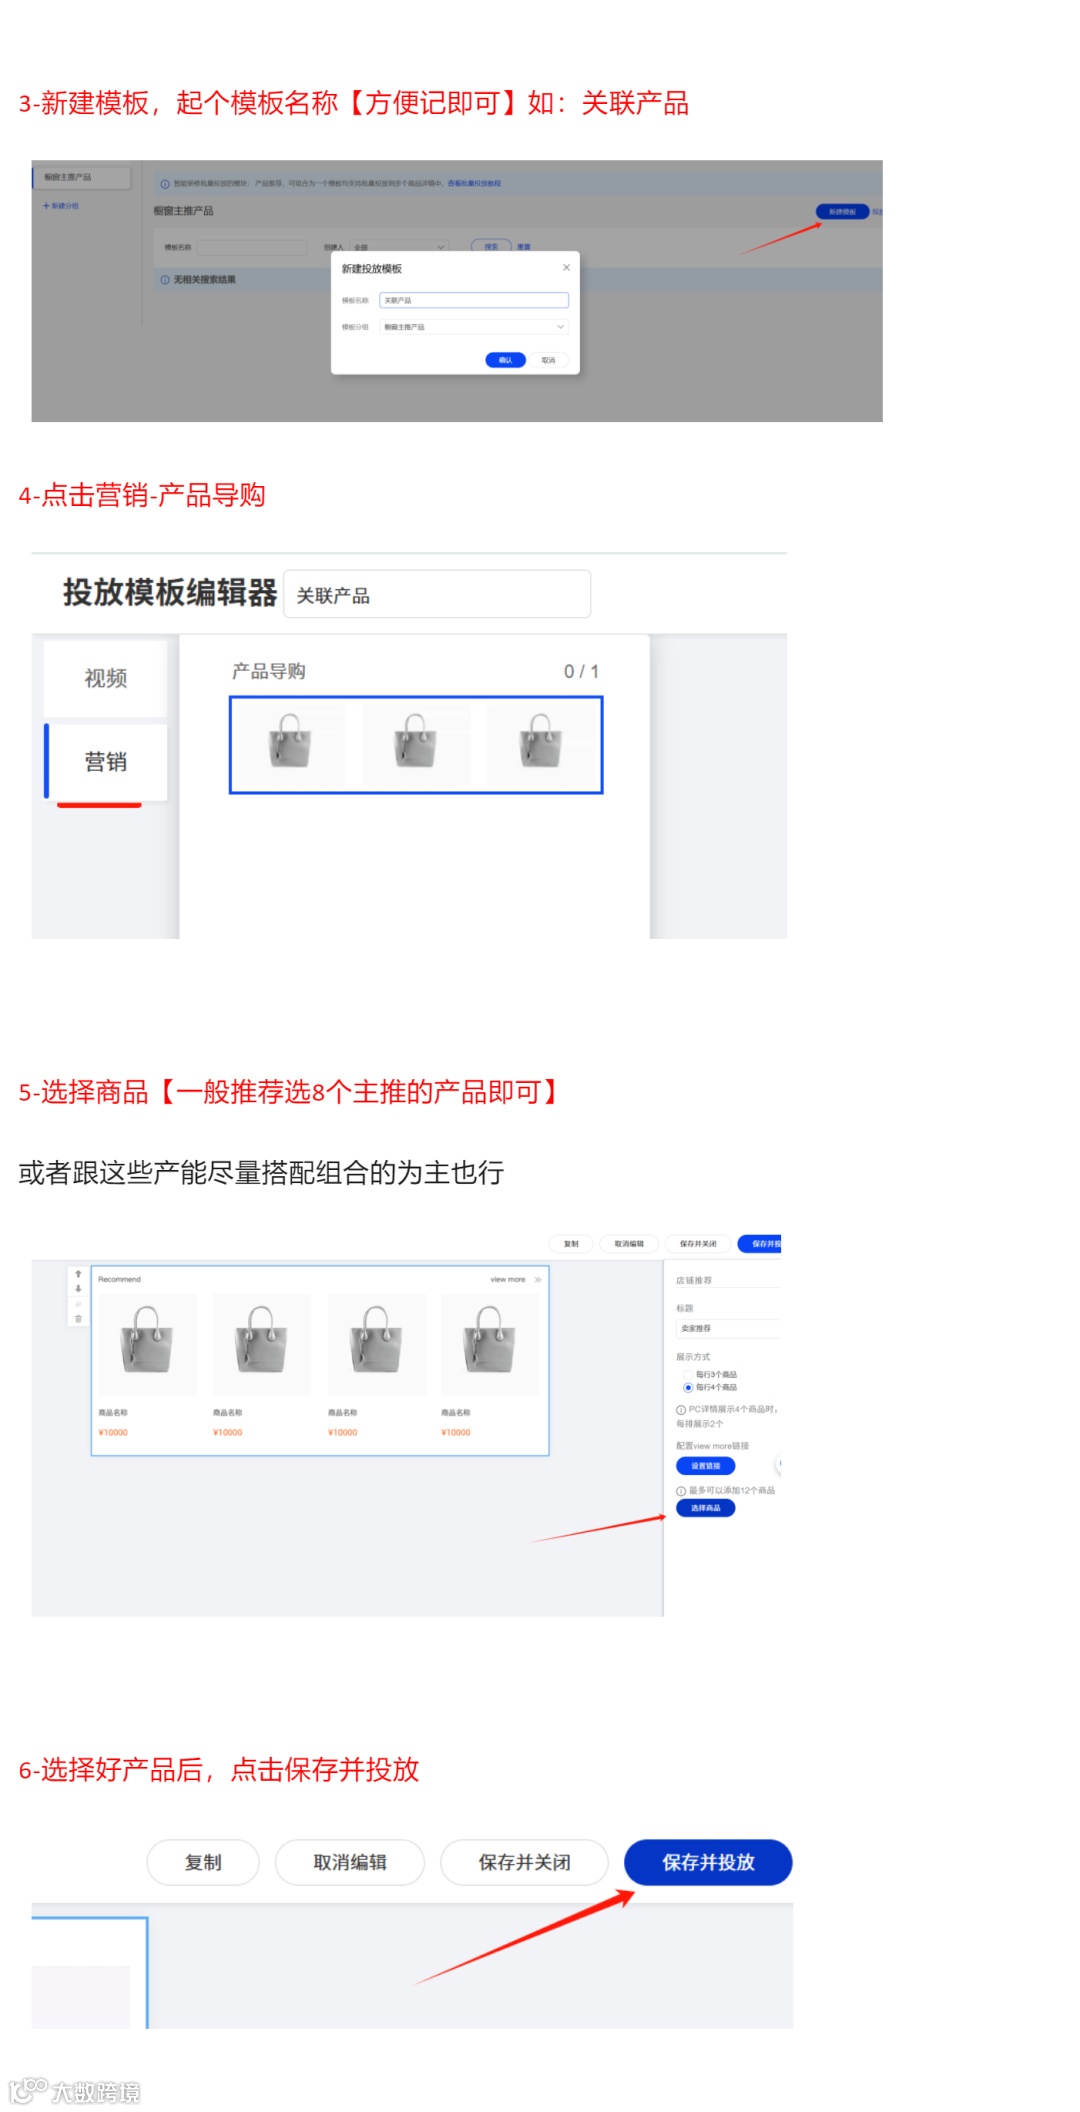This screenshot has width=1080, height=2112.
Task: Click the background 模板名称 search field
Action: click(x=252, y=247)
